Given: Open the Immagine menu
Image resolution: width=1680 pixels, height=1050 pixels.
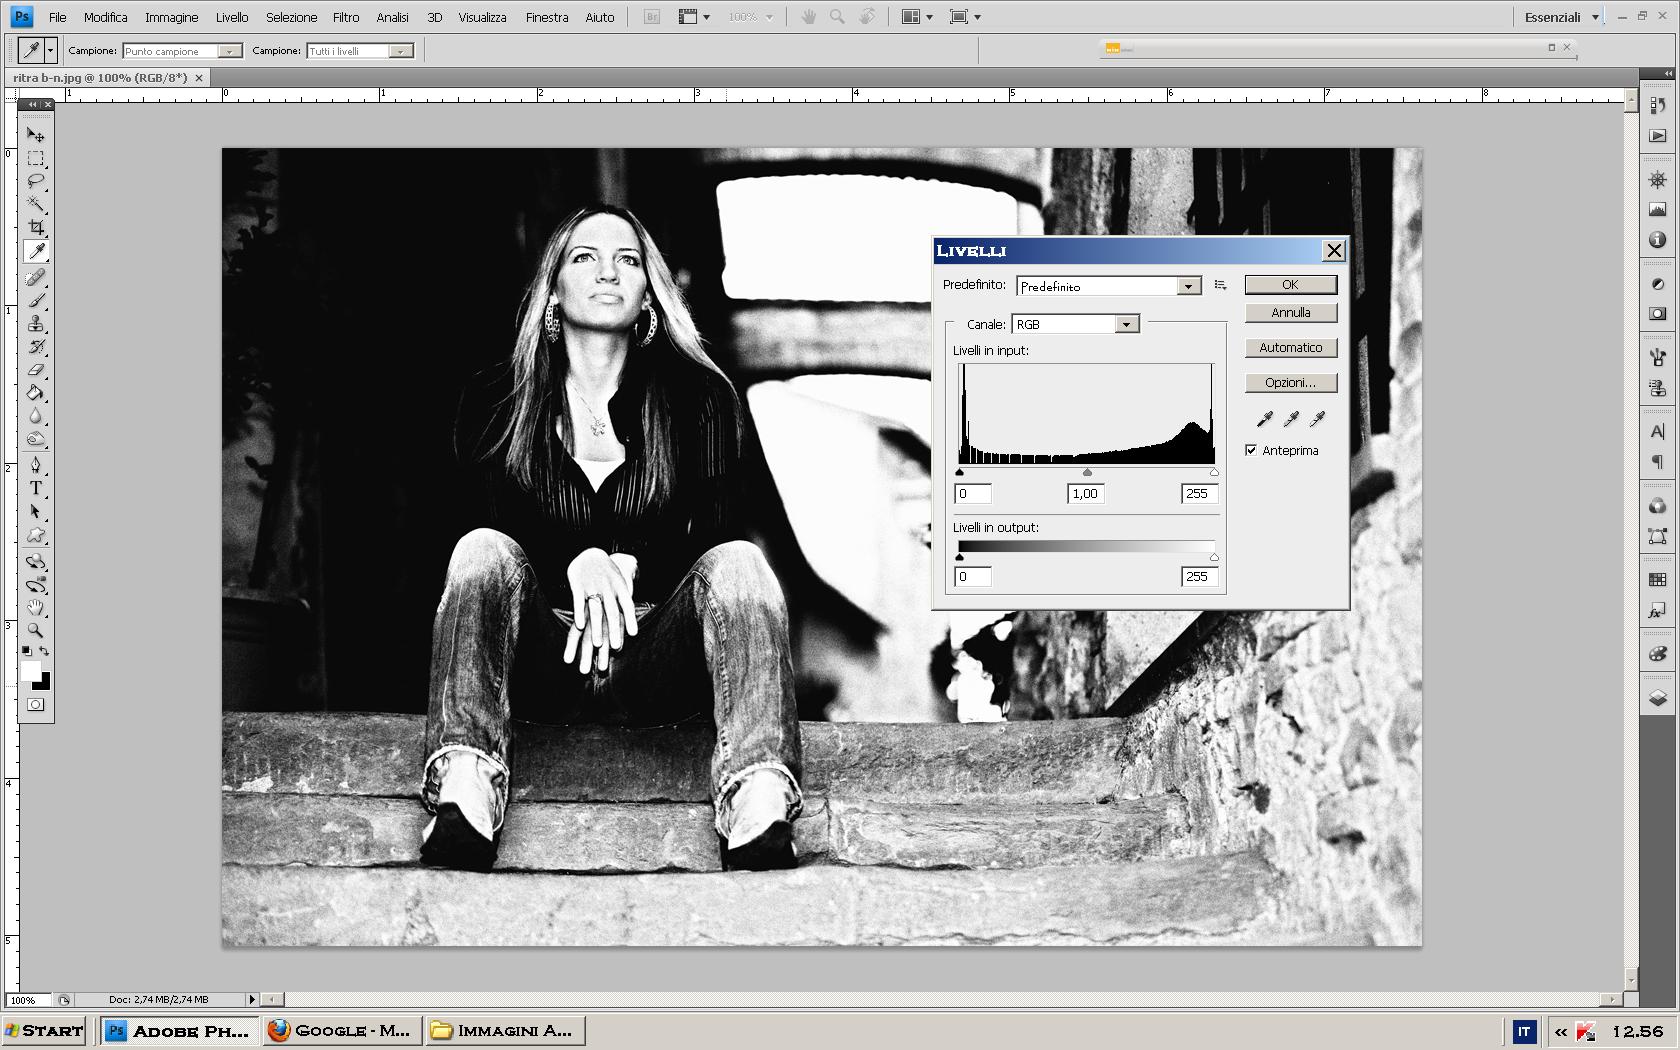Looking at the screenshot, I should pos(171,17).
